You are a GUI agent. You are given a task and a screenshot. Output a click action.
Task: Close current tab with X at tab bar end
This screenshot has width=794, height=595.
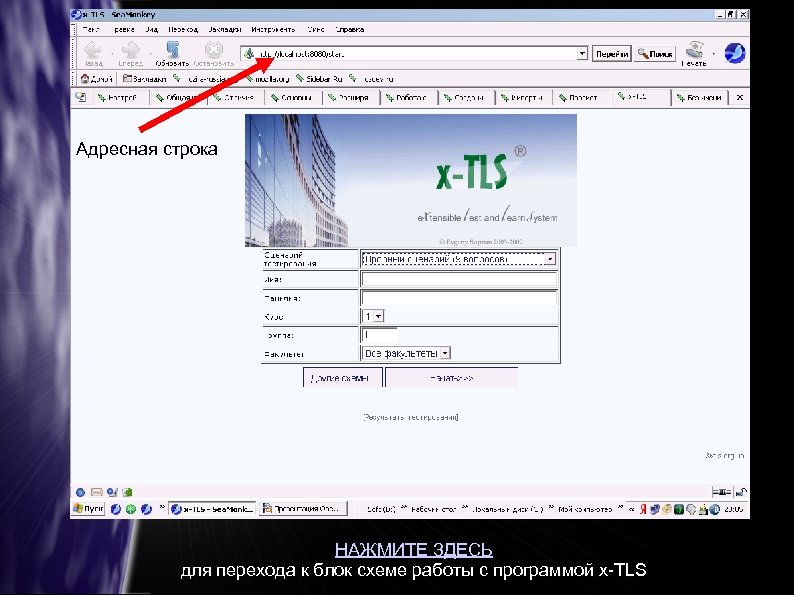(739, 97)
